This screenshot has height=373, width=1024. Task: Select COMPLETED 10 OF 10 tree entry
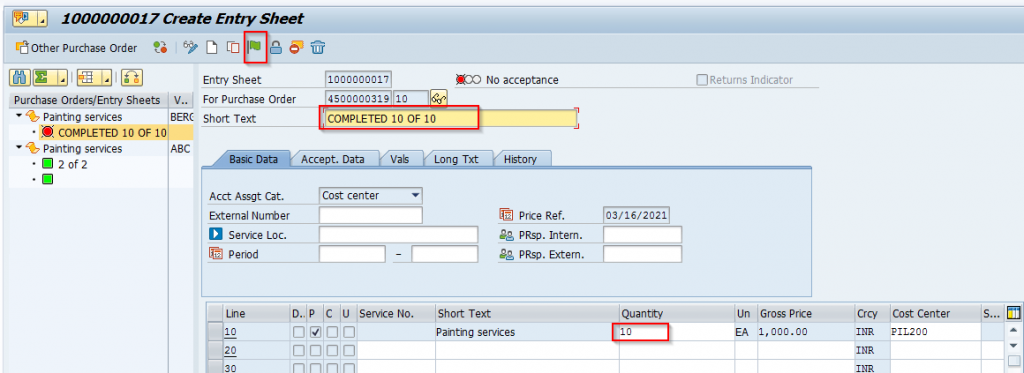coord(112,133)
